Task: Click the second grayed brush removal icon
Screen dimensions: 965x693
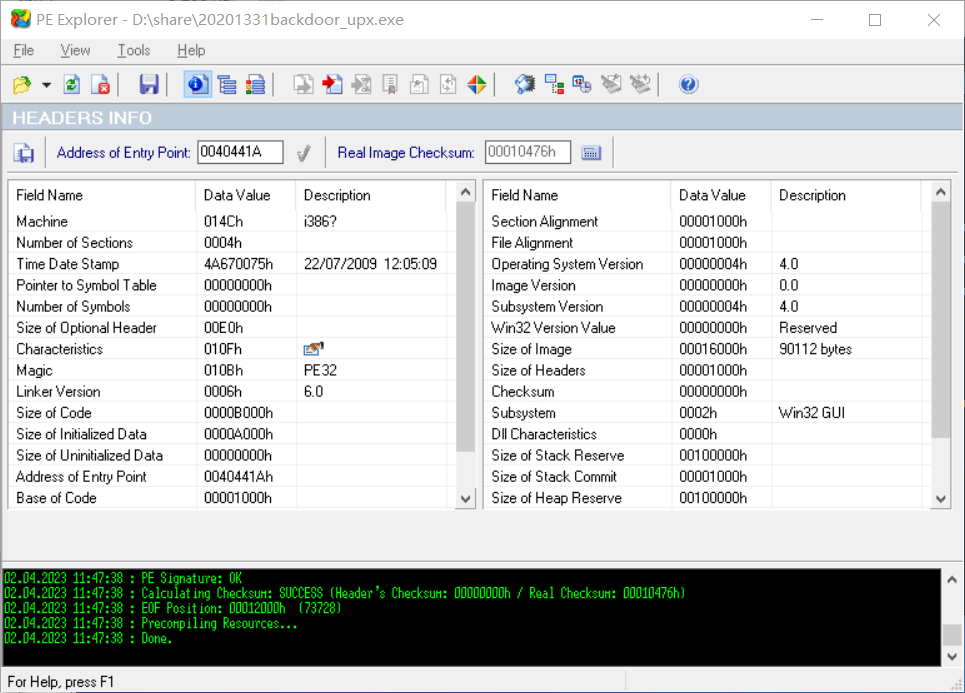Action: 640,84
